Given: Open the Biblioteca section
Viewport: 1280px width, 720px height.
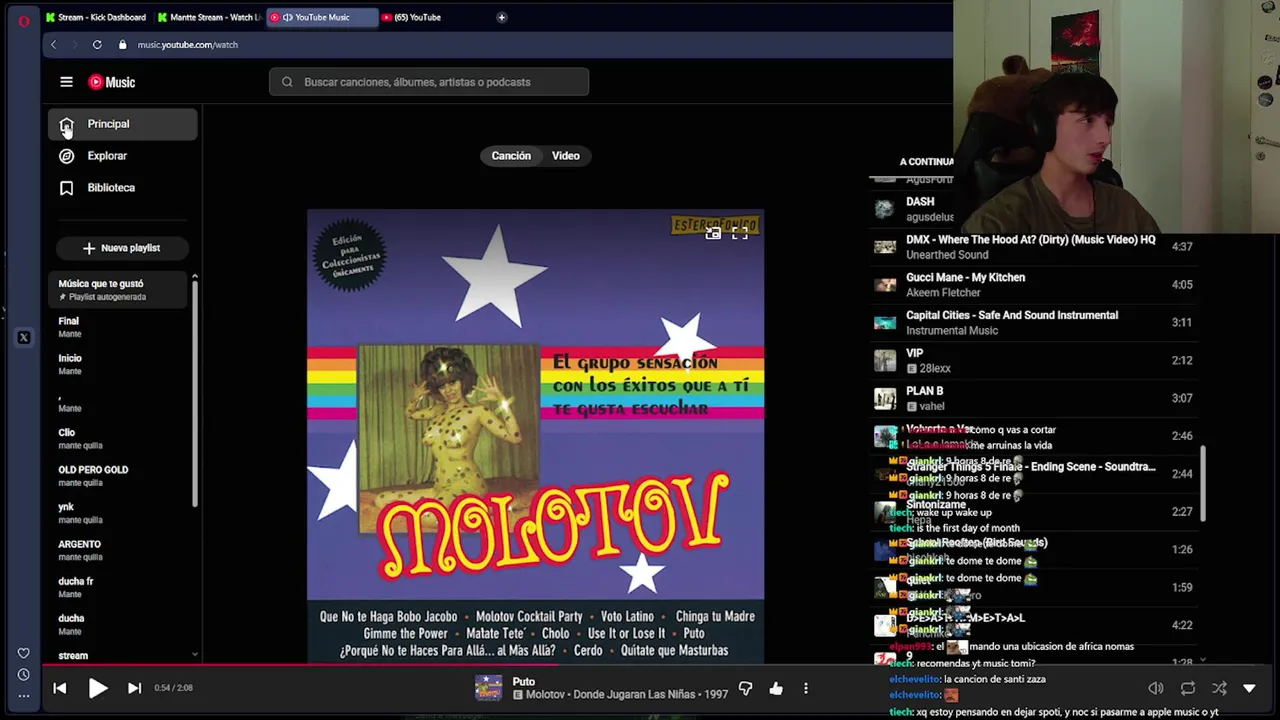Looking at the screenshot, I should pos(123,188).
